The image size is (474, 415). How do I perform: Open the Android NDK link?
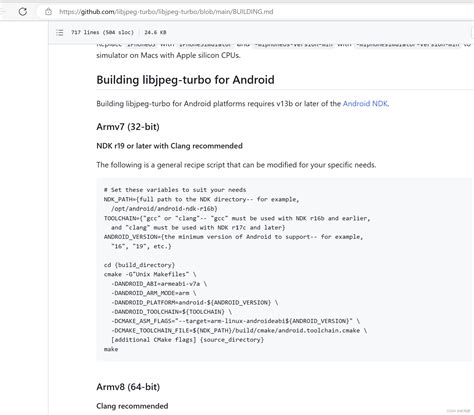point(365,104)
